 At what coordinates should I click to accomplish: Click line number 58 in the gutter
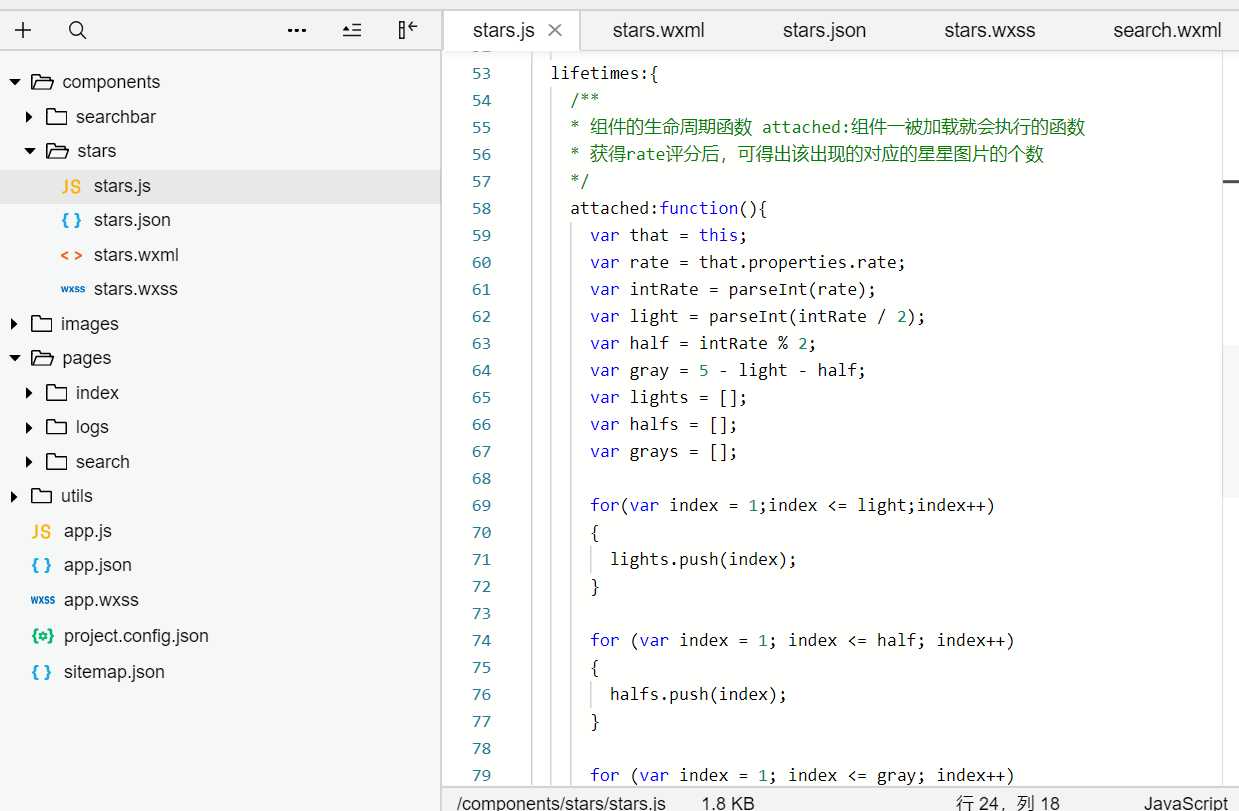tap(481, 208)
